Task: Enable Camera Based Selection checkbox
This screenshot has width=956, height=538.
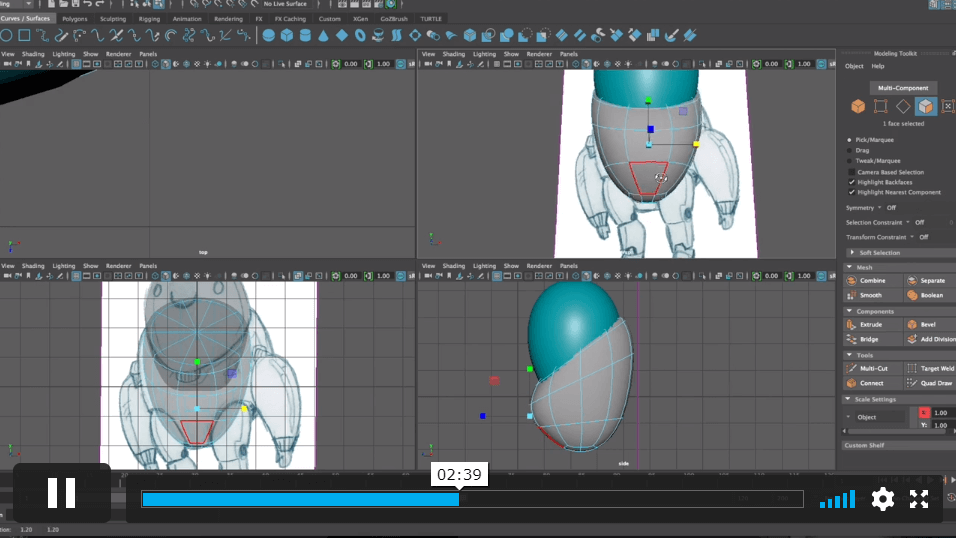Action: (x=851, y=172)
